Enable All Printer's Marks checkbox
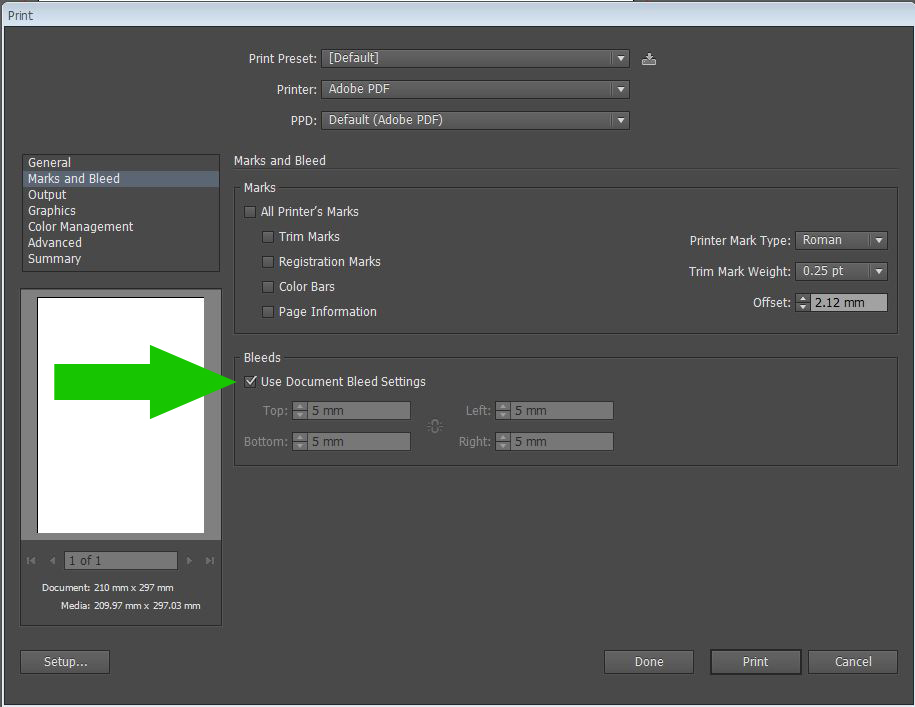 tap(250, 212)
